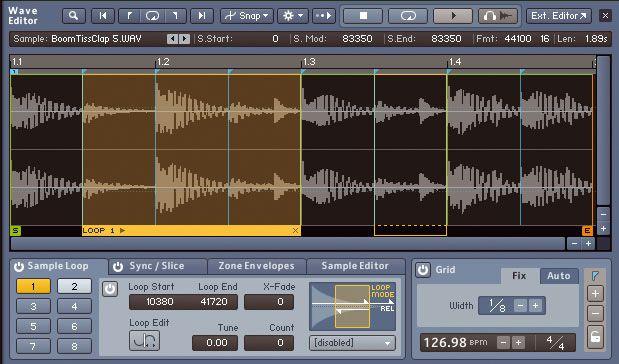Click the loop jump icon in toolbar

[152, 16]
